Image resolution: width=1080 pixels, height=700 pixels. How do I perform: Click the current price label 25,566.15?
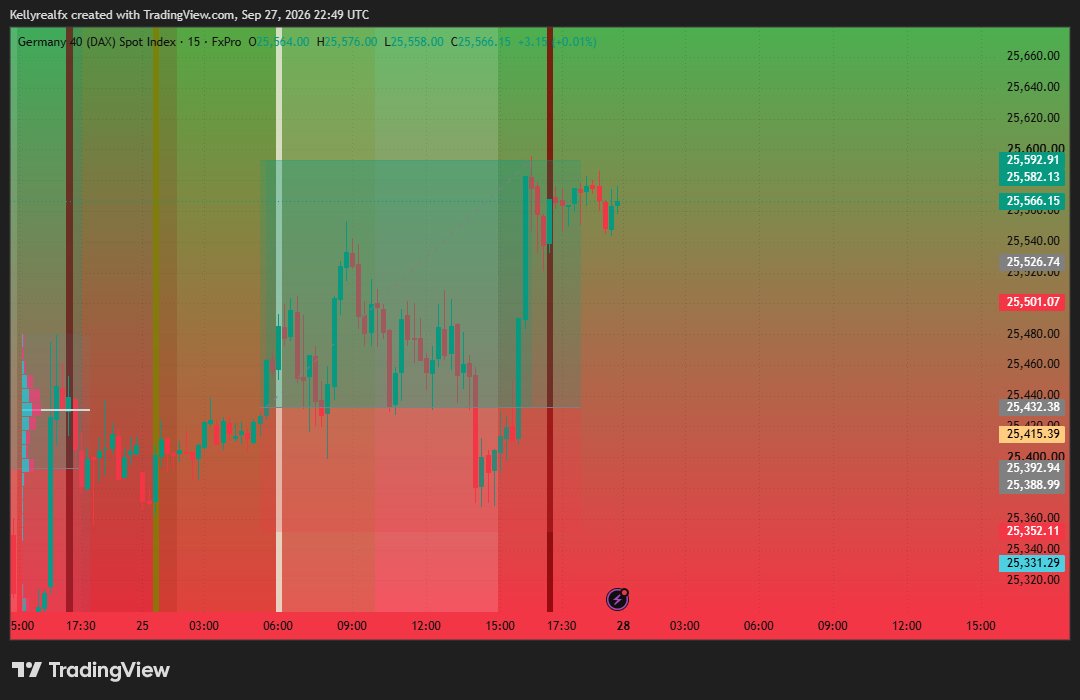1032,201
